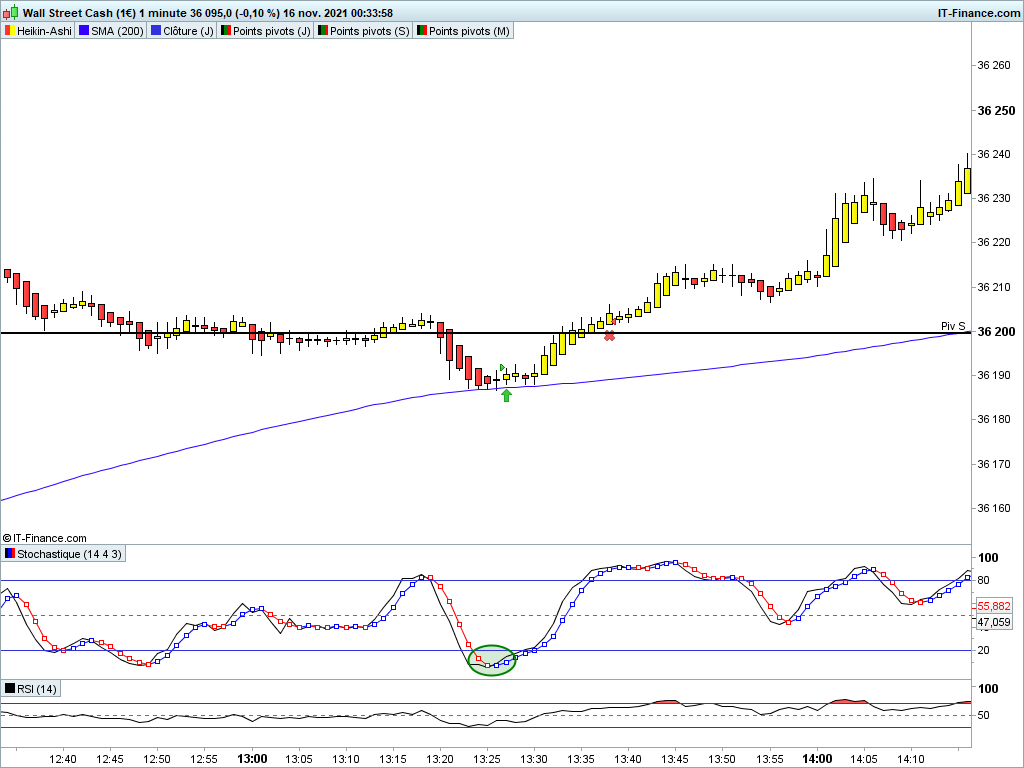The image size is (1024, 768).
Task: Click the 55,882 stochastic value box
Action: (x=994, y=606)
